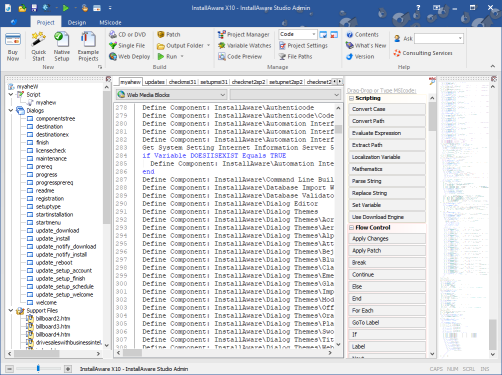Click the Evaluate Expression command
This screenshot has height=375, width=502.
[387, 133]
